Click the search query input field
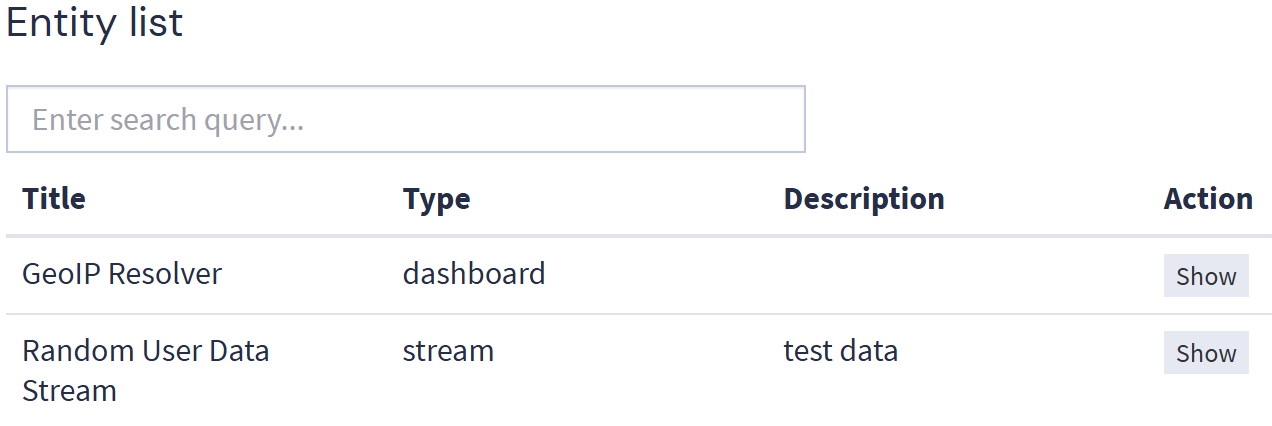The height and width of the screenshot is (426, 1272). pos(405,120)
